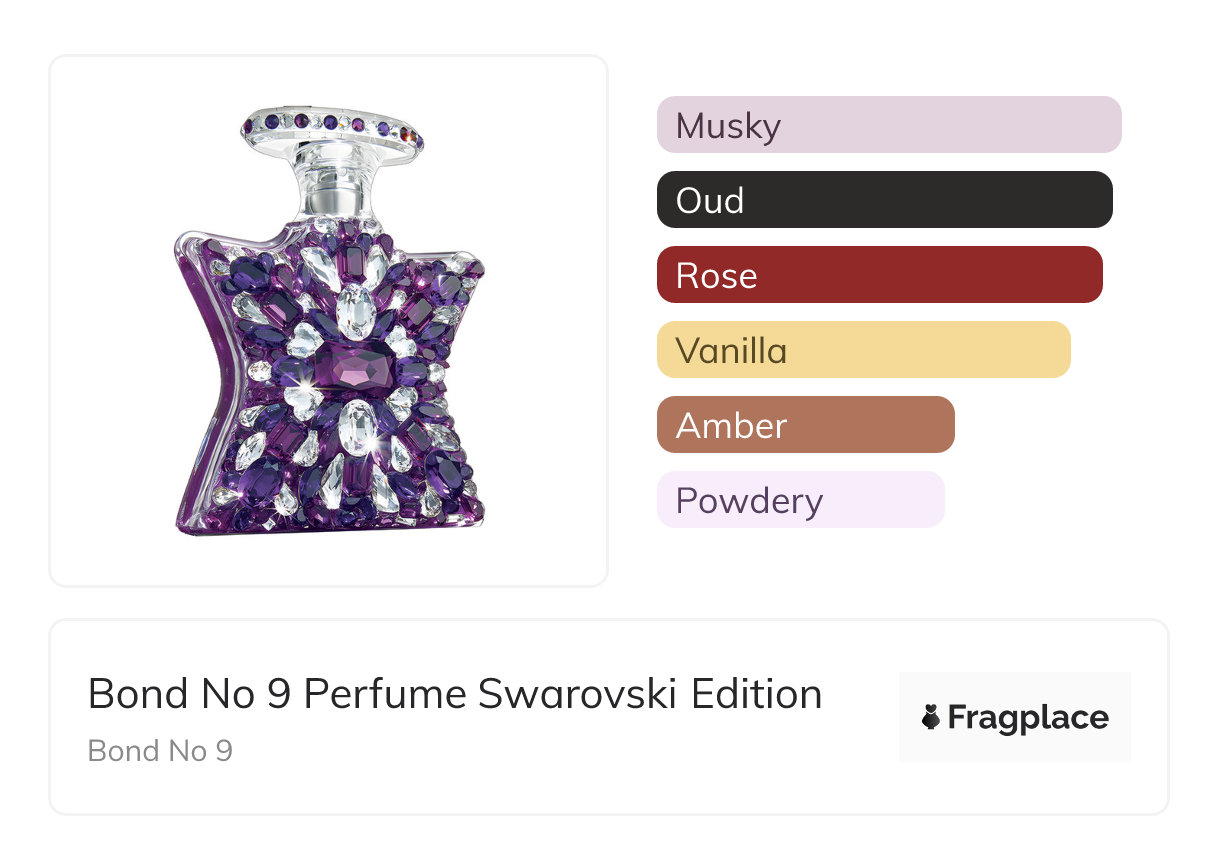
Task: Click the Fragplace wordmark text
Action: click(x=1028, y=718)
